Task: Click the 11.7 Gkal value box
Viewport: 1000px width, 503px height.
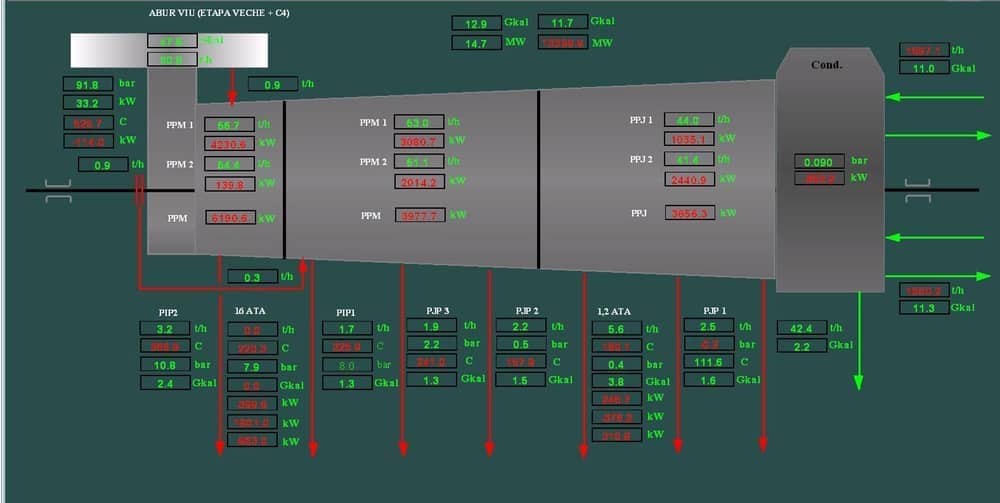Action: pos(562,22)
